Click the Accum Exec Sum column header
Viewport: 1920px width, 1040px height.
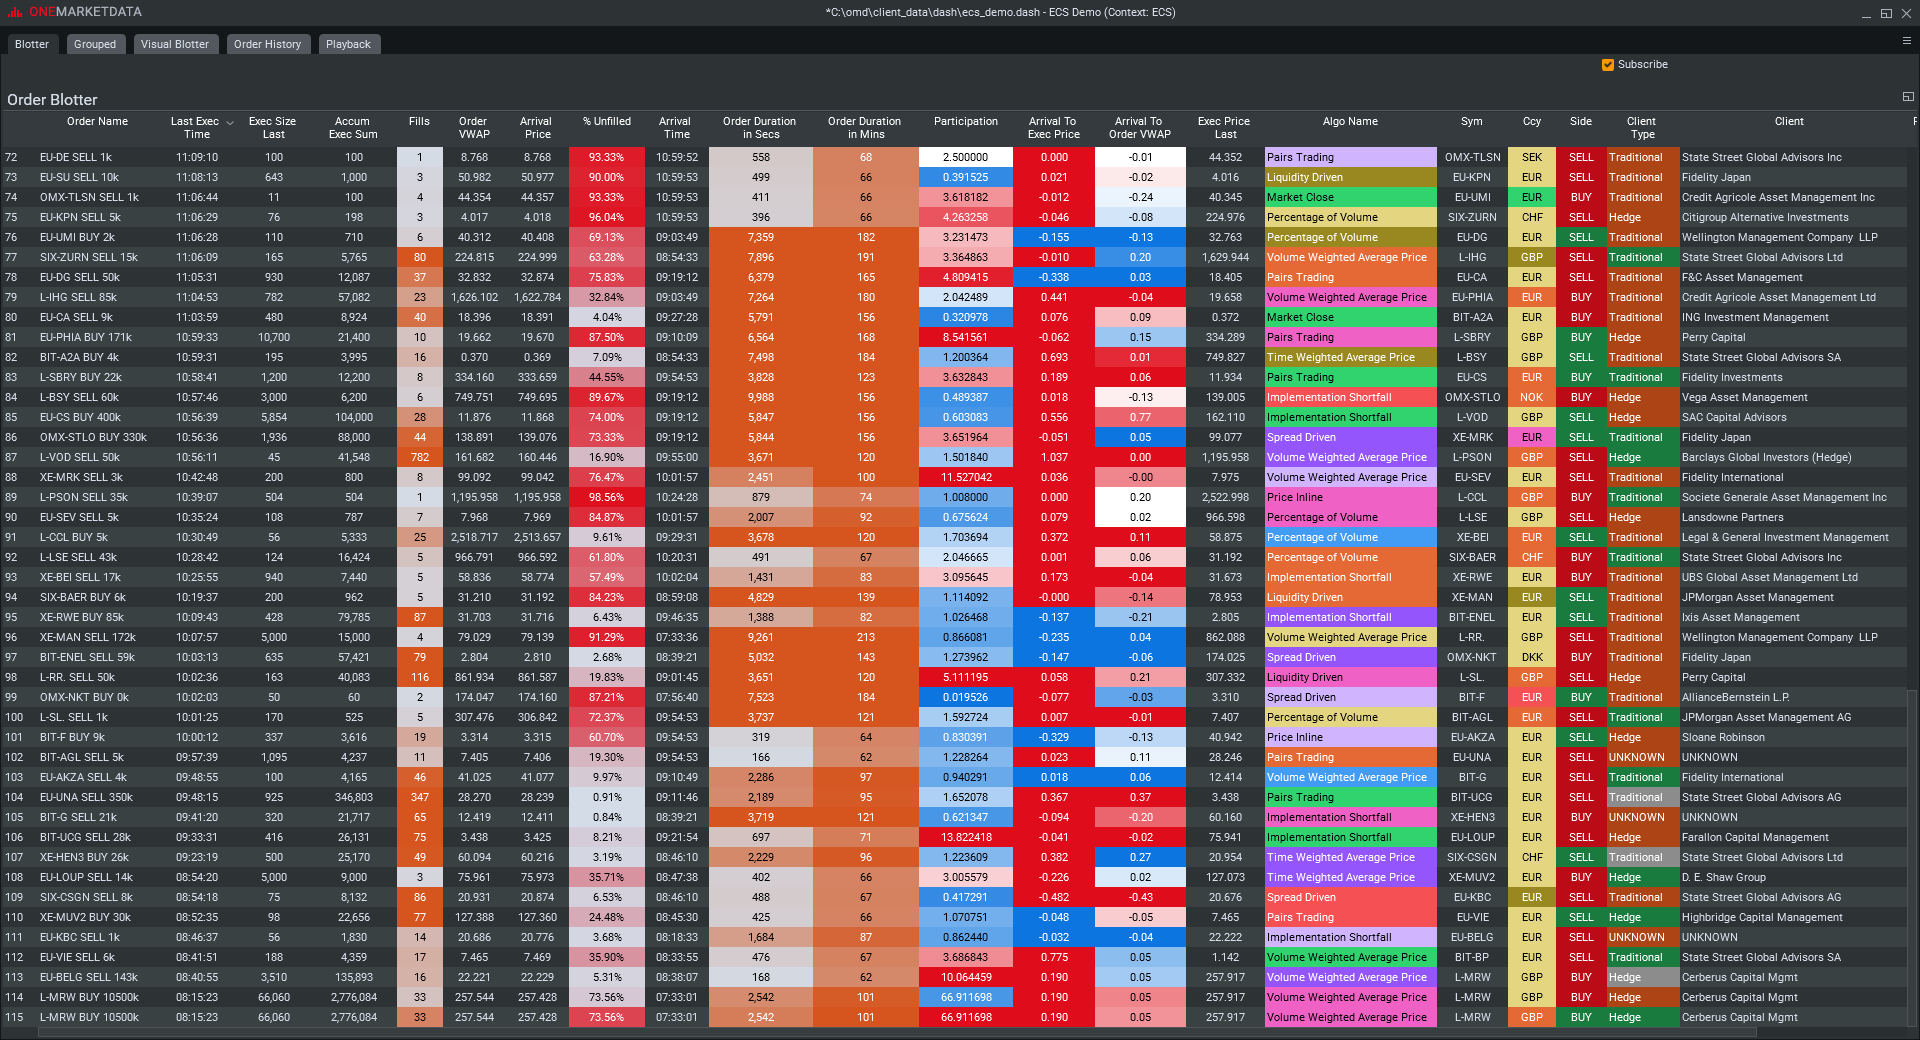pyautogui.click(x=353, y=128)
